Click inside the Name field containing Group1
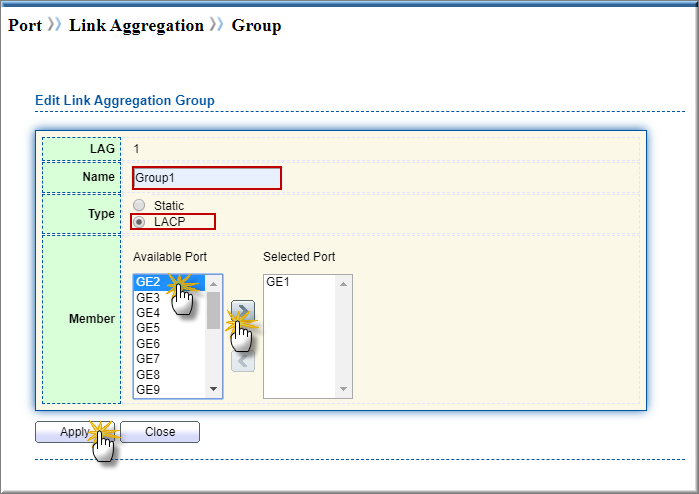699x494 pixels. pyautogui.click(x=206, y=178)
